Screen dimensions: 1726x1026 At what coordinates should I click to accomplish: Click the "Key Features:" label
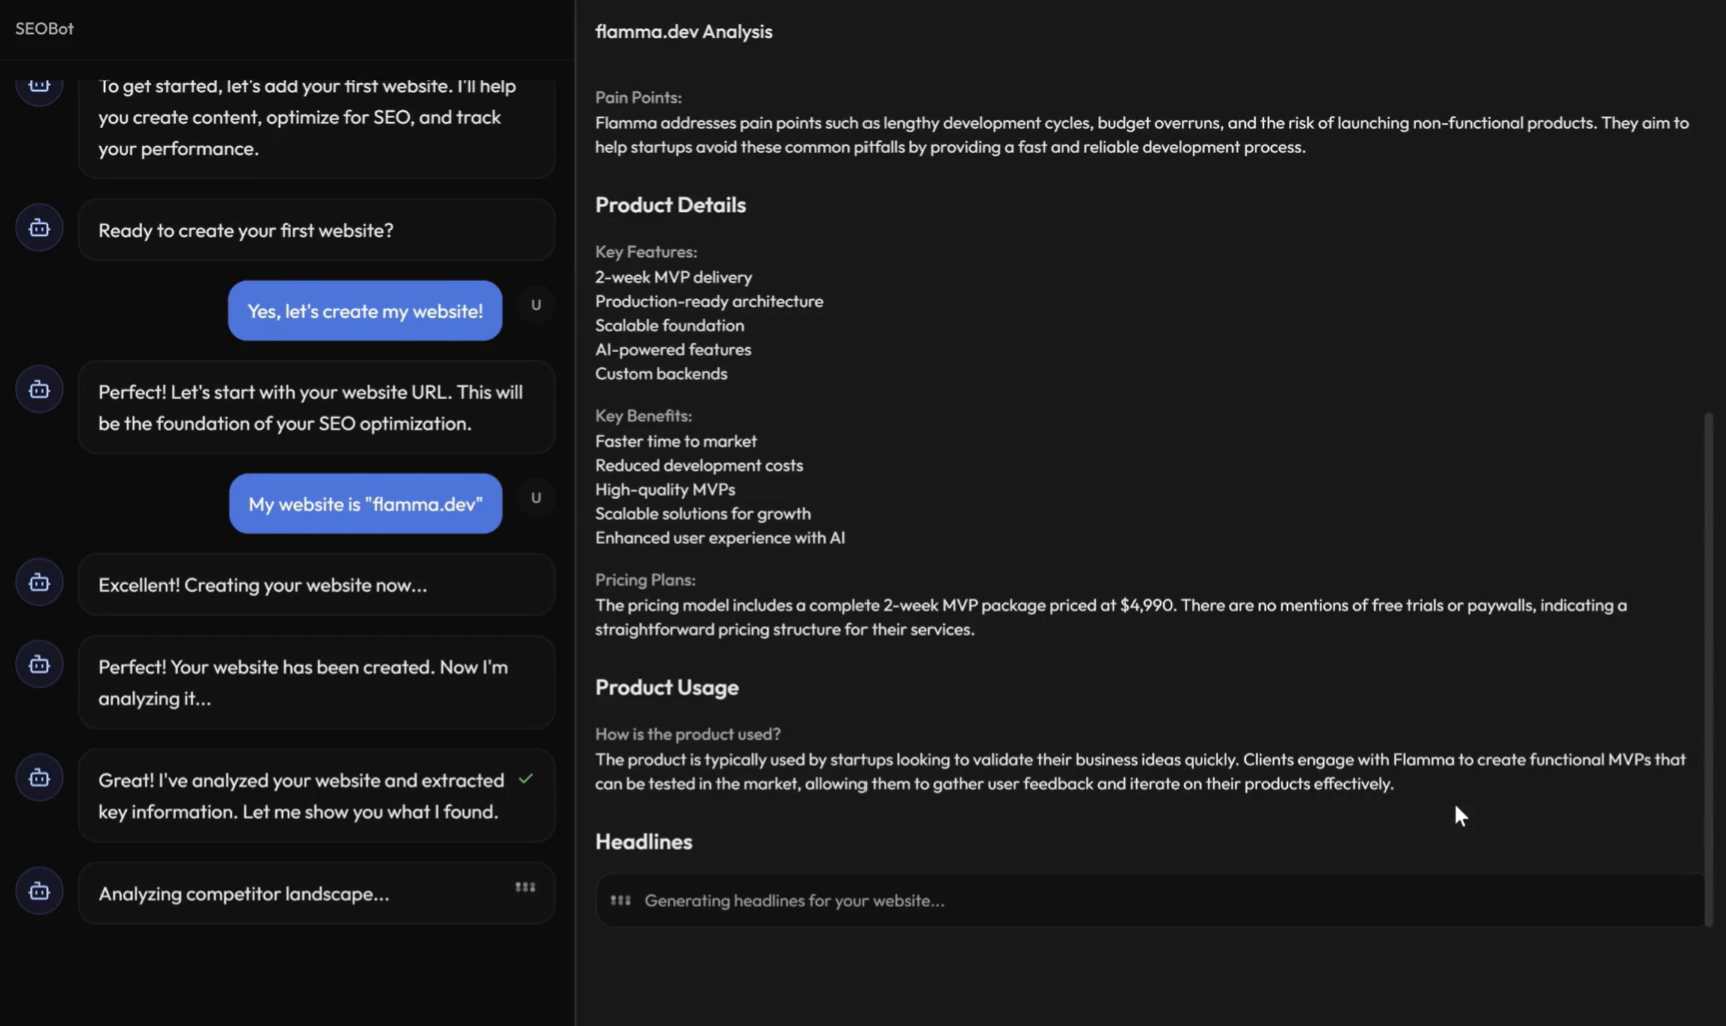tap(646, 252)
